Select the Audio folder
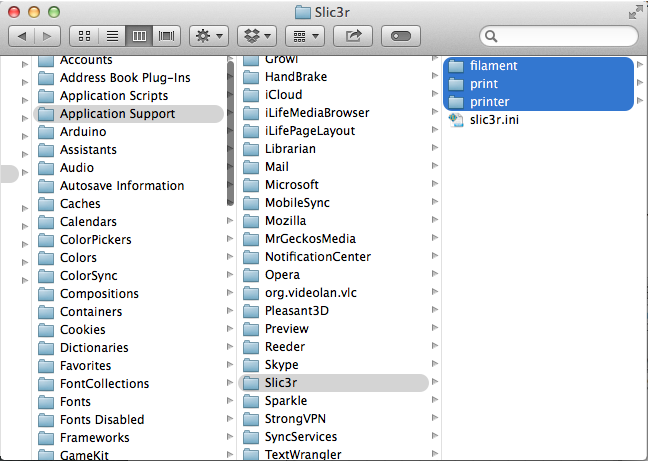 tap(128, 168)
